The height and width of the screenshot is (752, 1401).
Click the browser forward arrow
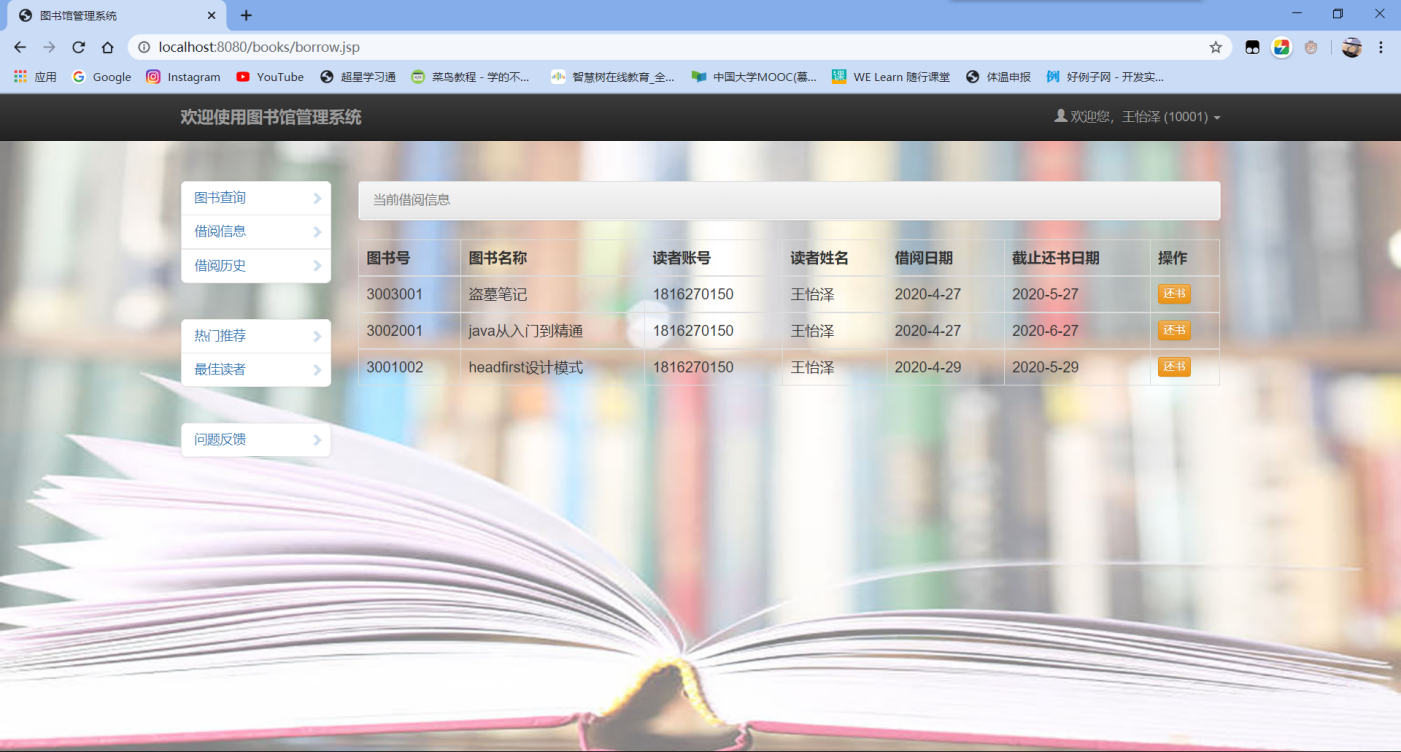coord(49,47)
